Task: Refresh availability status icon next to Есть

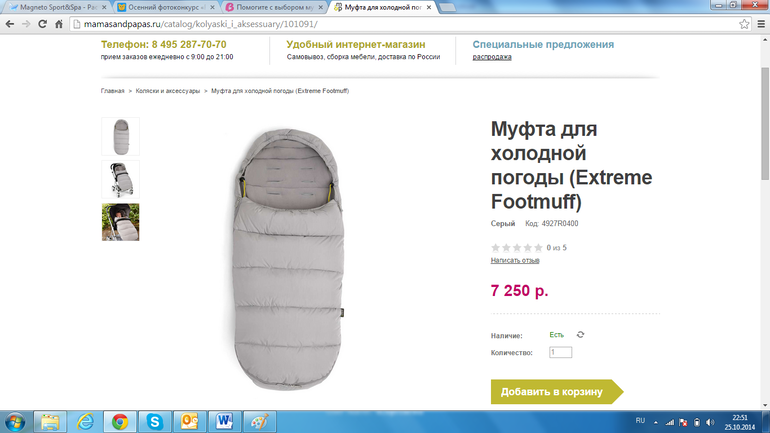Action: click(x=581, y=335)
